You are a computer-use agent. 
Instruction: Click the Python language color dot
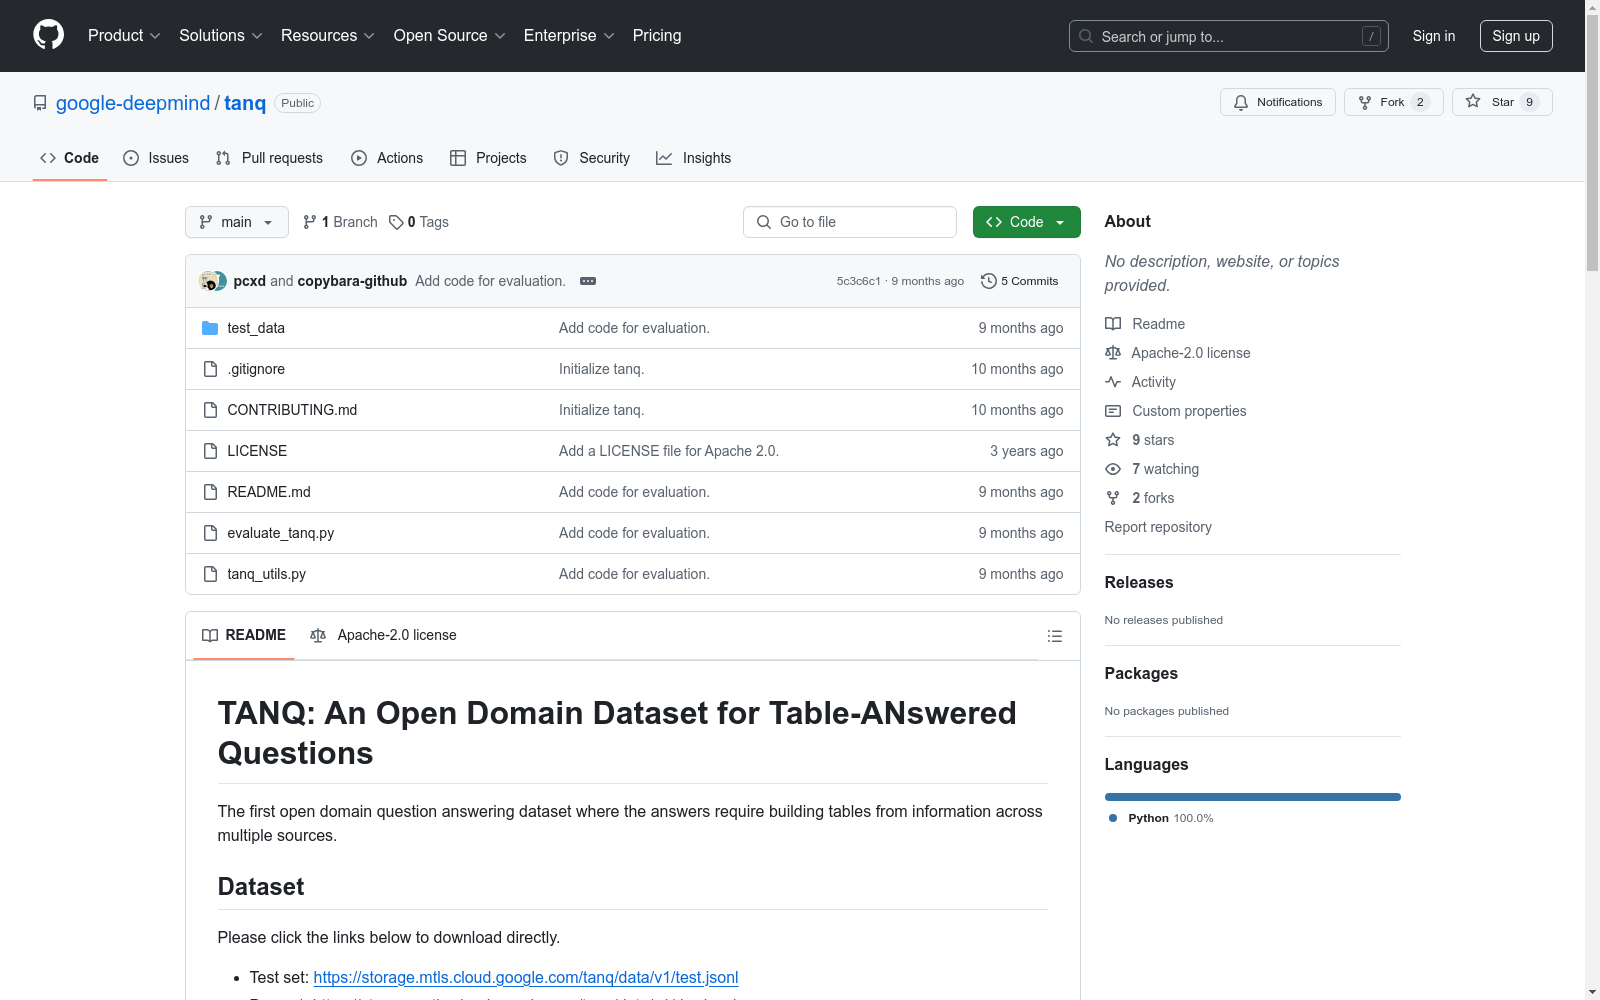coord(1113,818)
